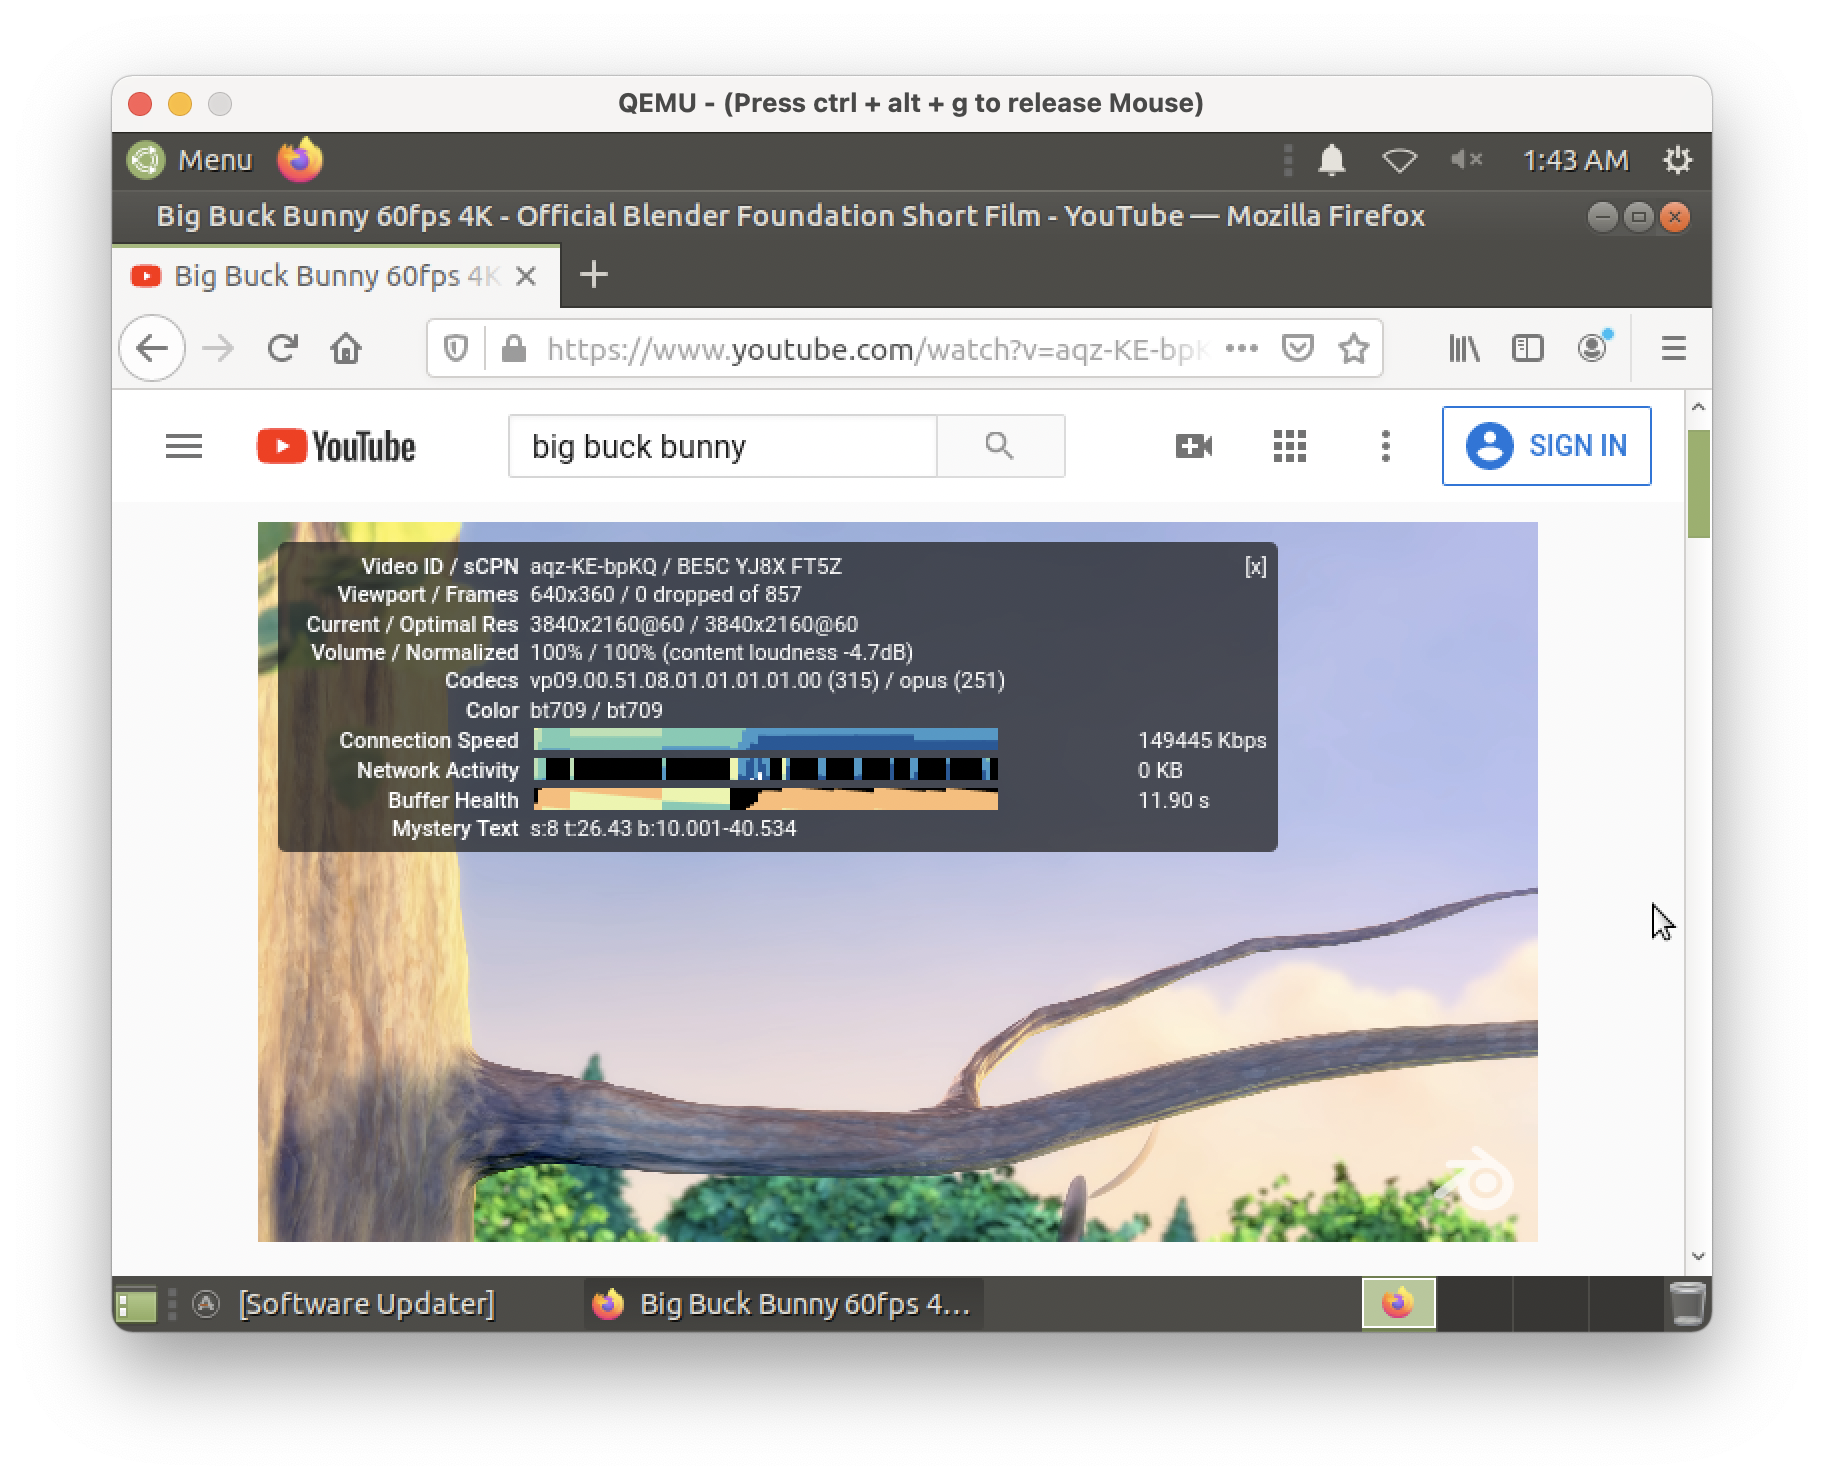The width and height of the screenshot is (1824, 1480).
Task: Go to the Firefox home page
Action: click(346, 349)
